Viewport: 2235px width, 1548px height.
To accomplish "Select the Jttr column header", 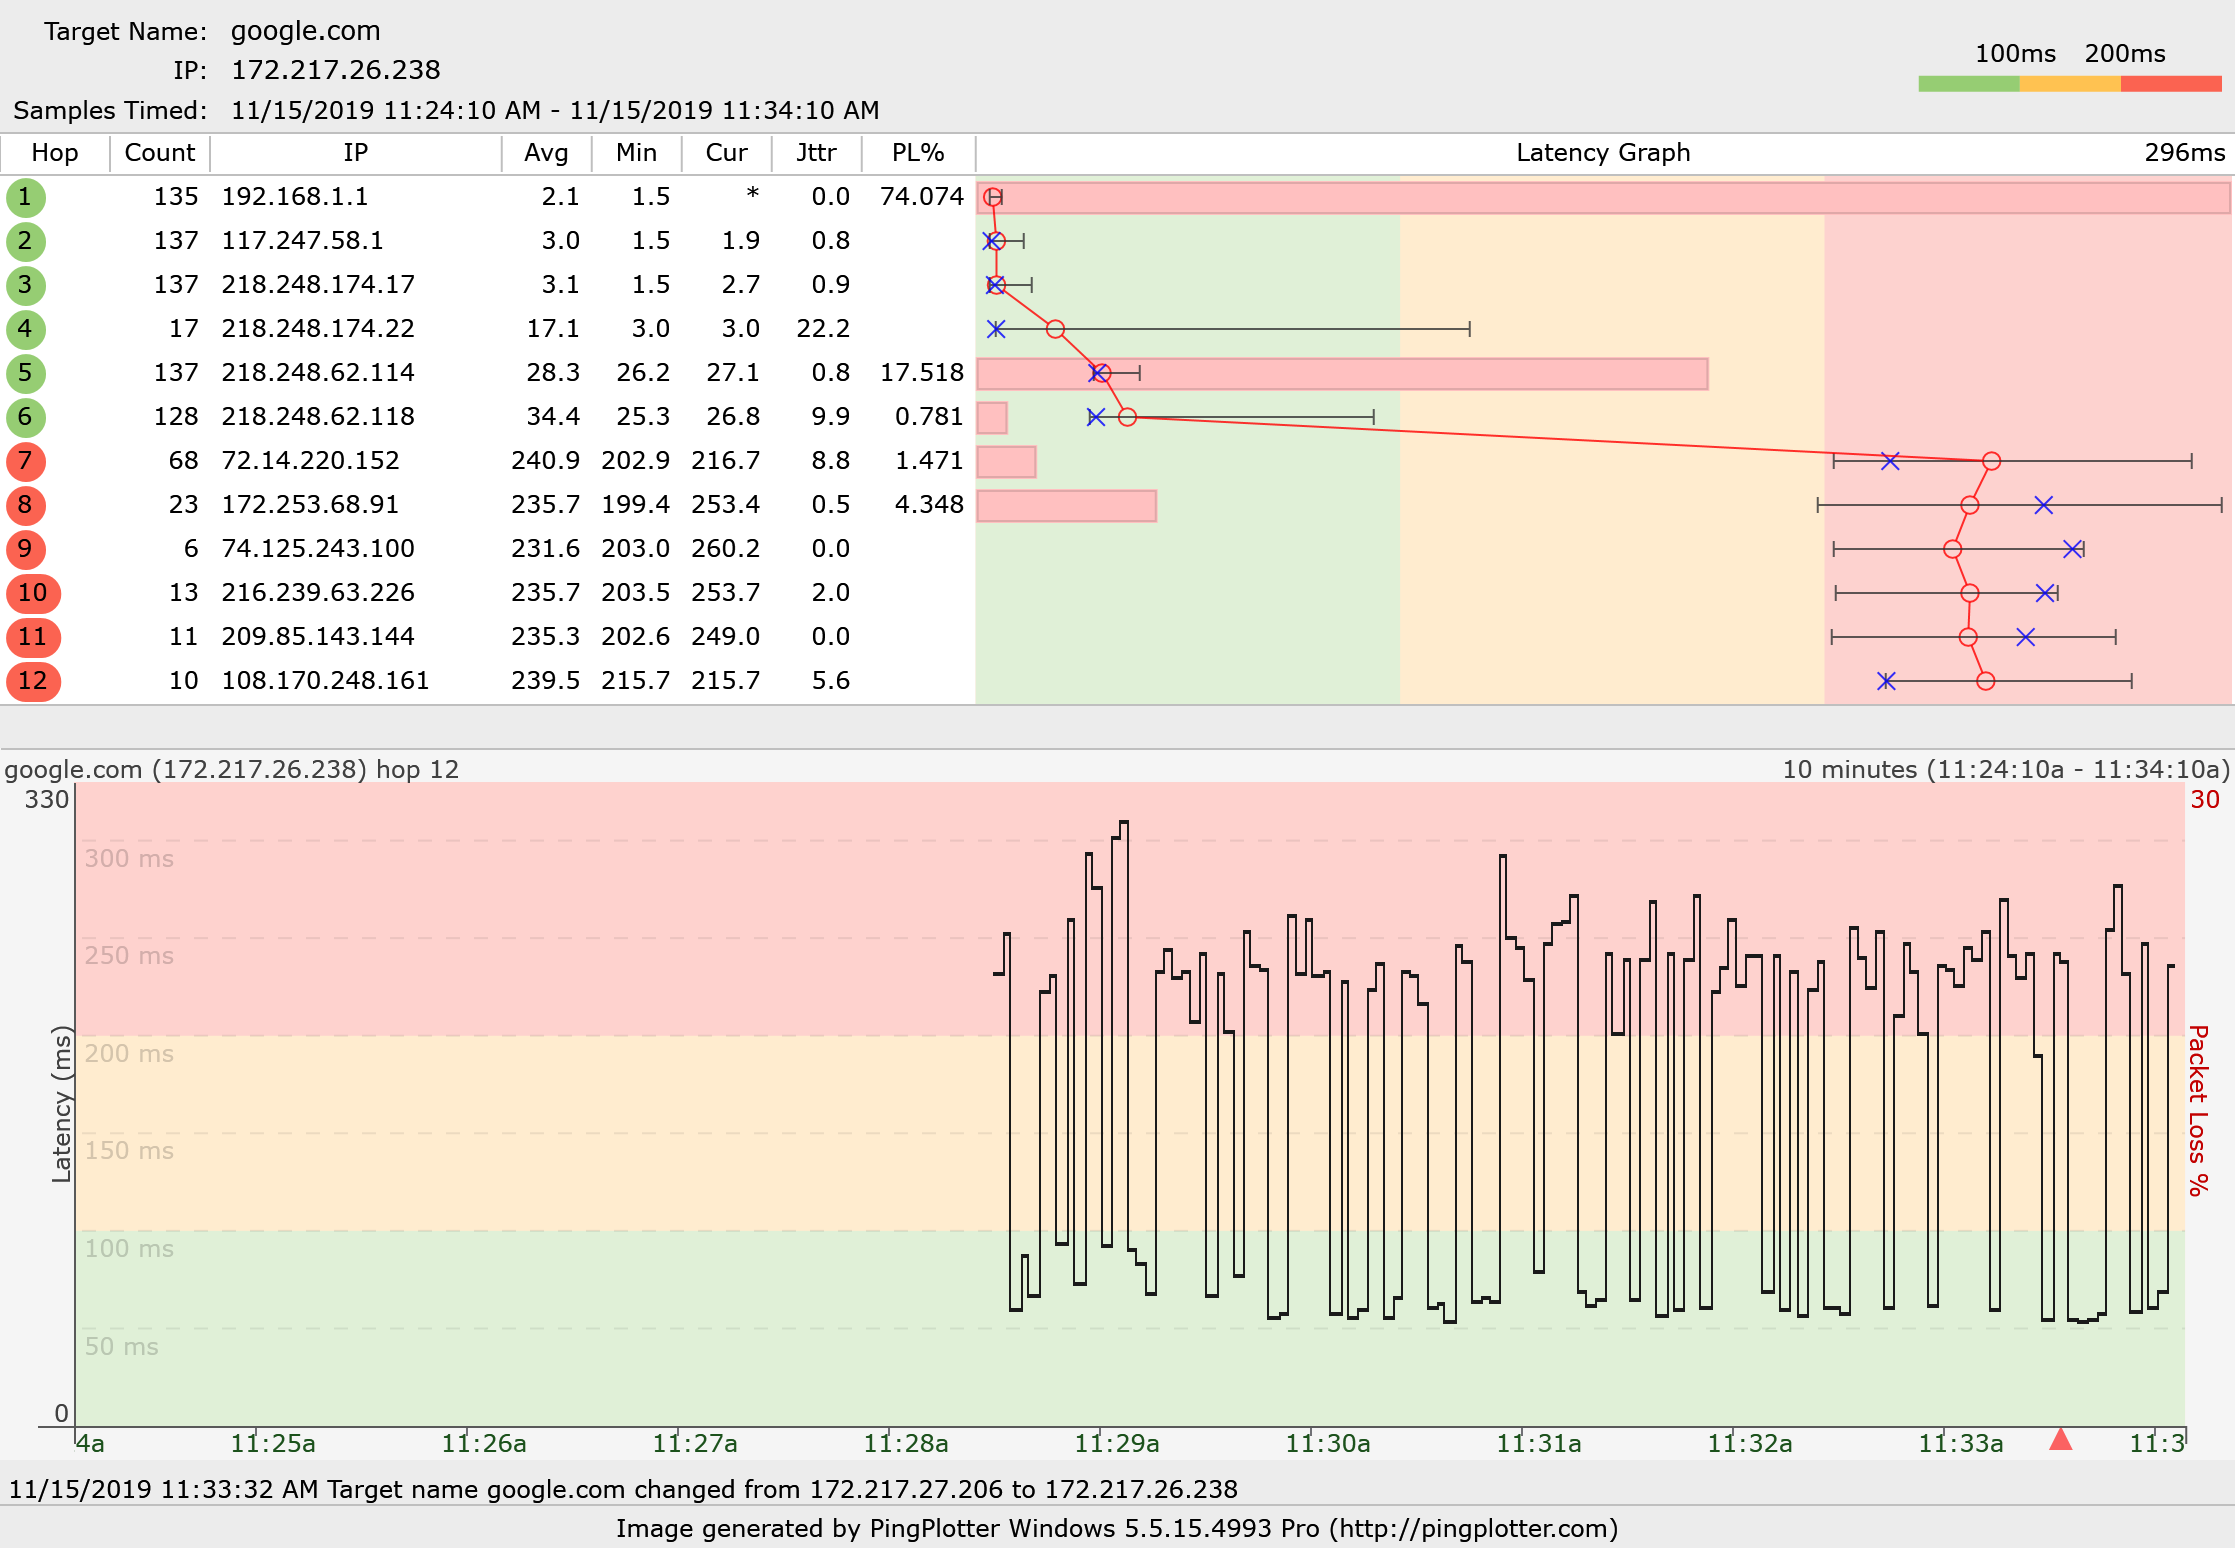I will pos(816,153).
